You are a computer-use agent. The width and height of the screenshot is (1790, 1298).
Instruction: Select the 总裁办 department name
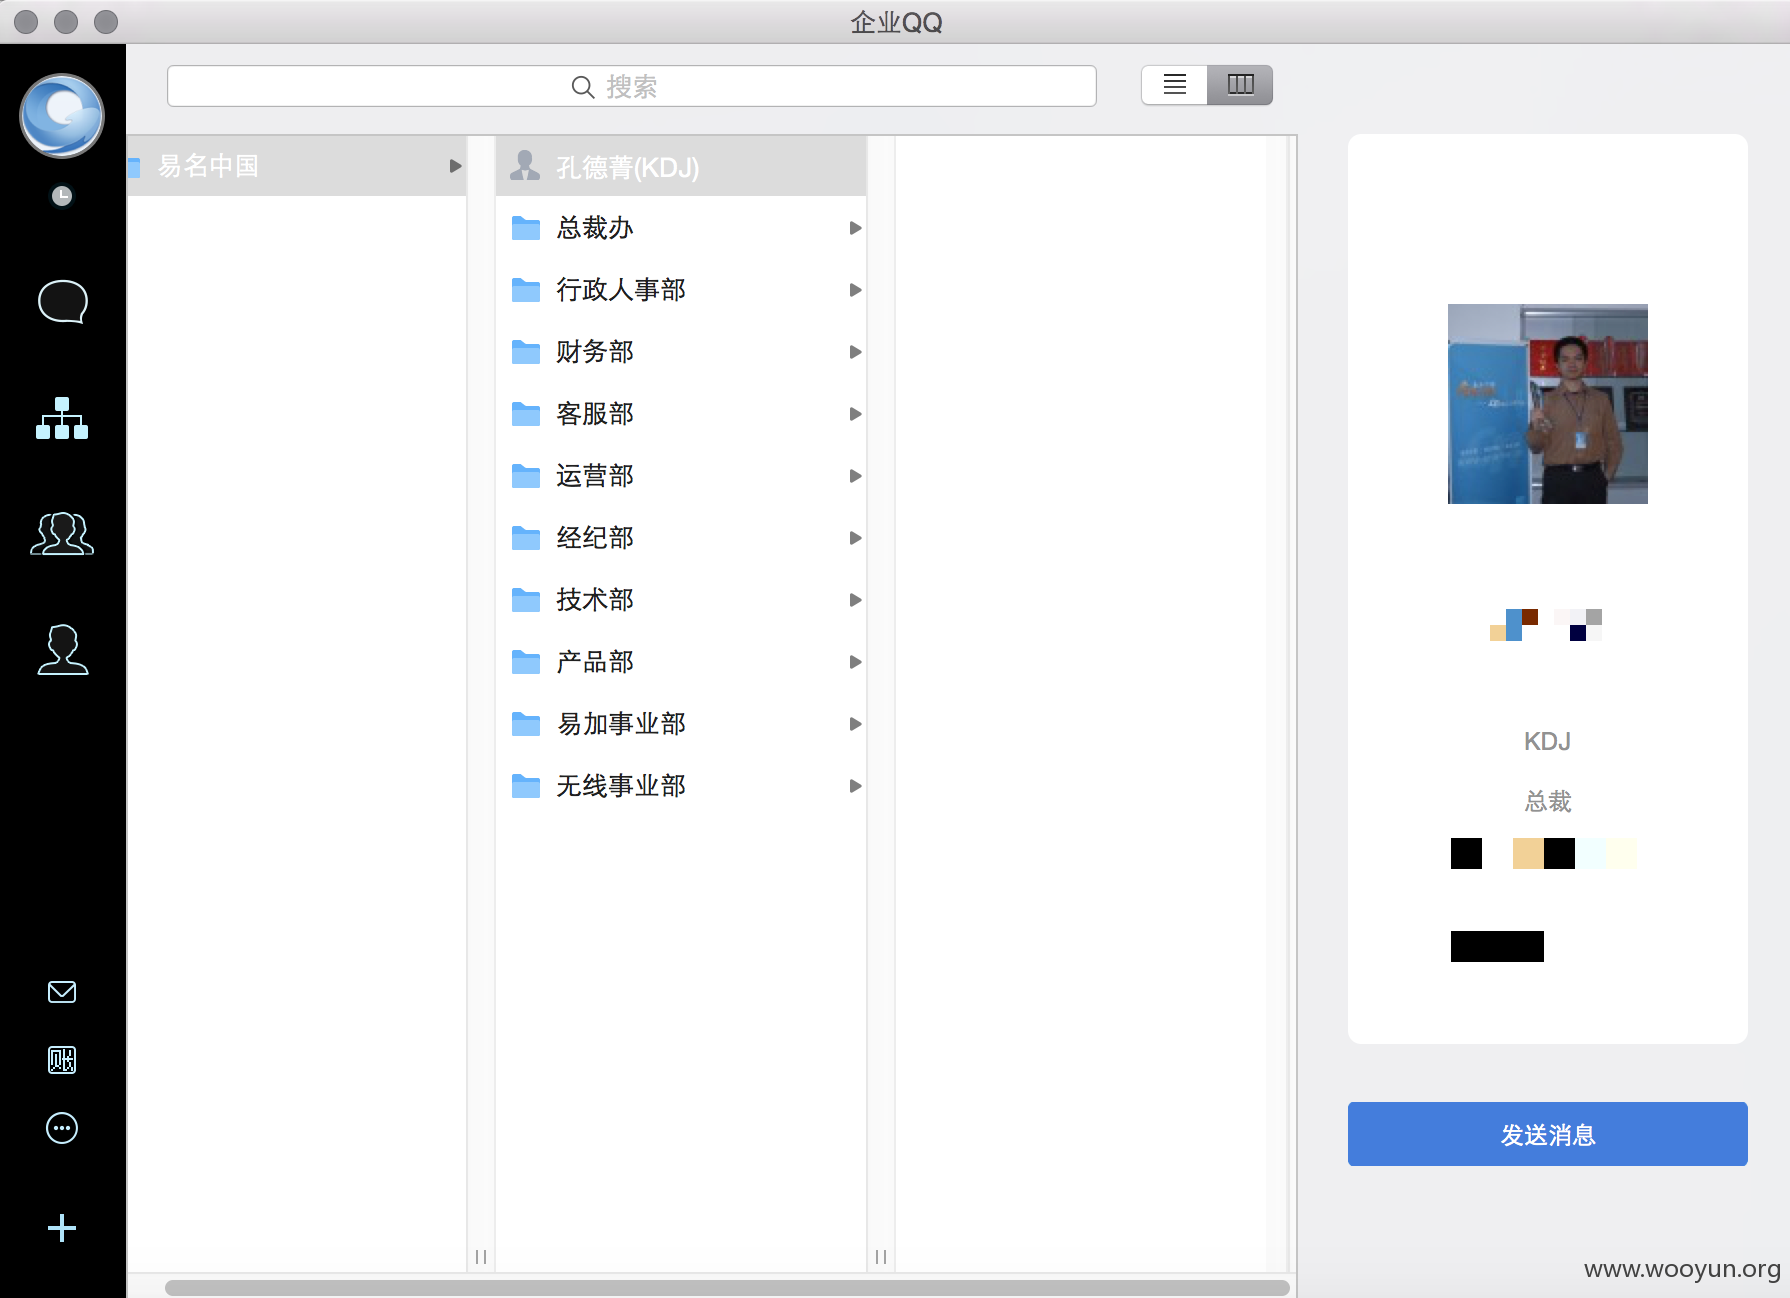[595, 228]
